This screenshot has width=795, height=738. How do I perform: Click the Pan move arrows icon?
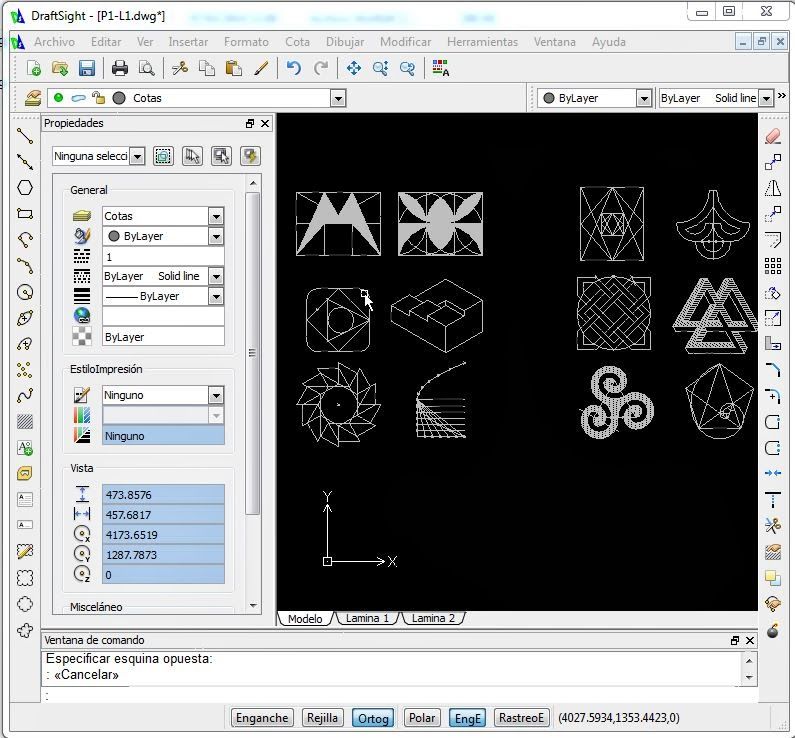(x=354, y=68)
